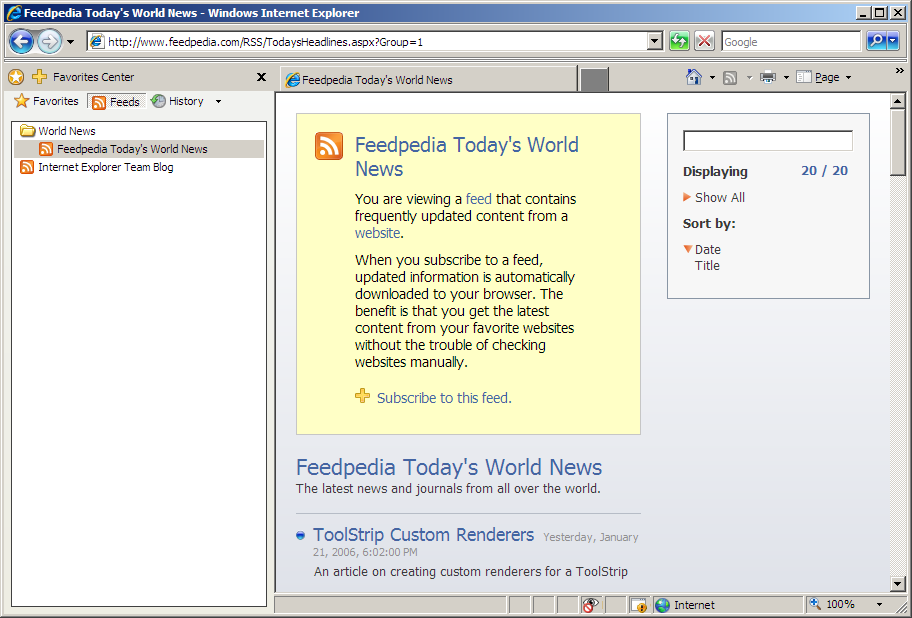Switch to the Feeds tab
Image resolution: width=912 pixels, height=618 pixels.
coord(116,102)
